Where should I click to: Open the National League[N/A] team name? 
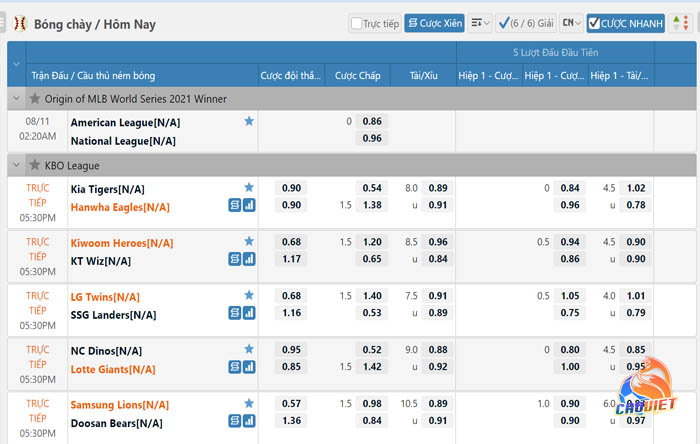123,141
